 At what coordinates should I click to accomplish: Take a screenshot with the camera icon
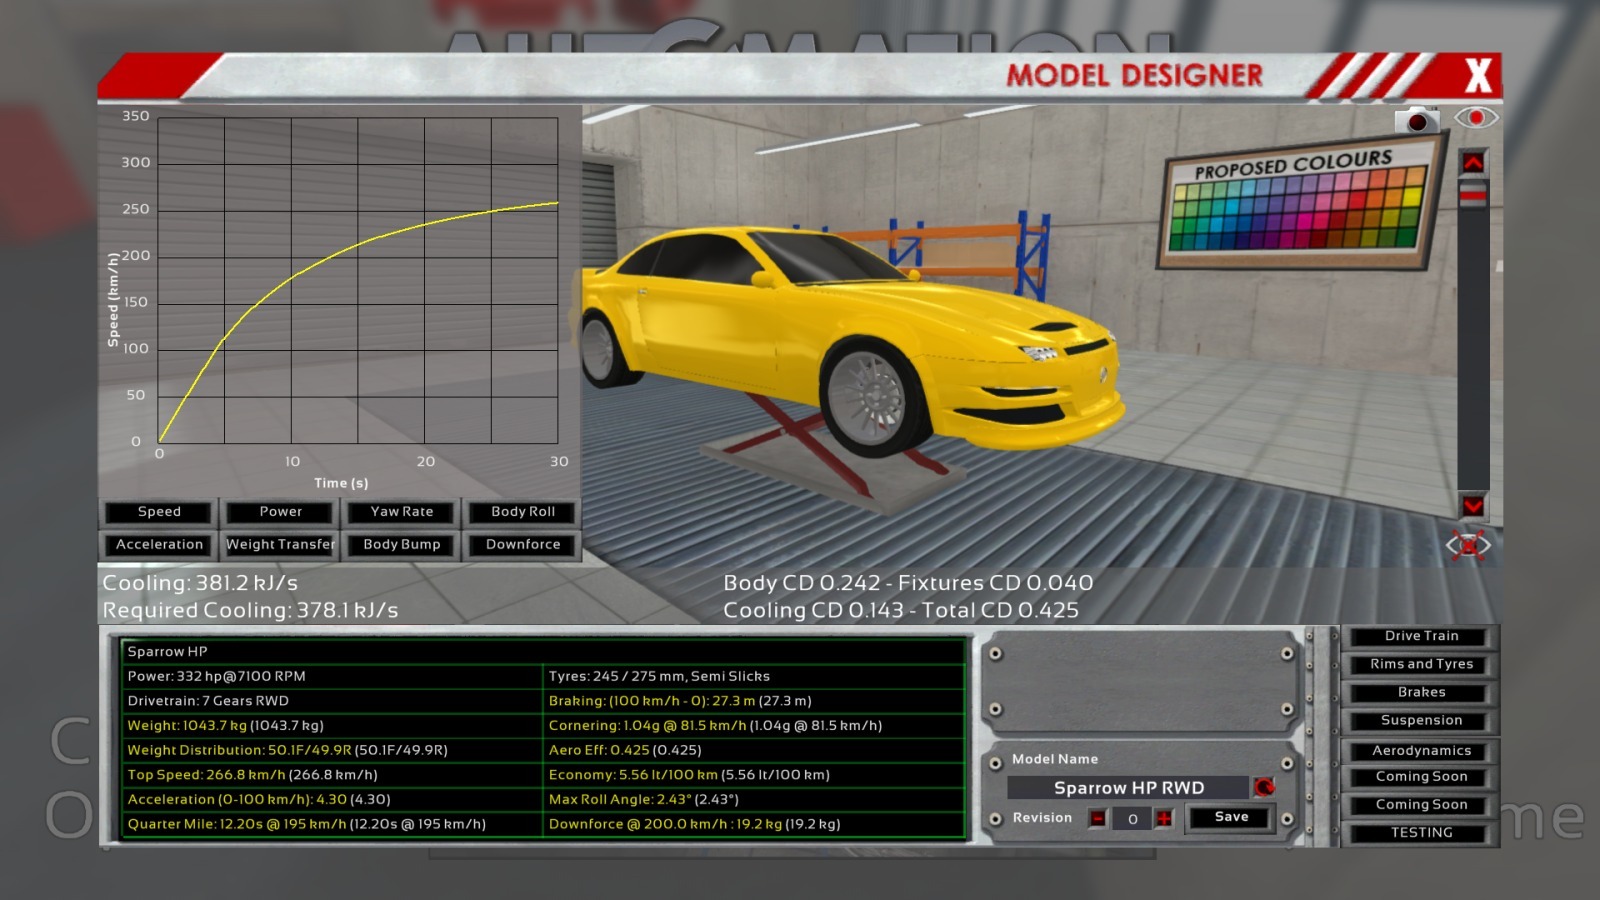(1417, 120)
